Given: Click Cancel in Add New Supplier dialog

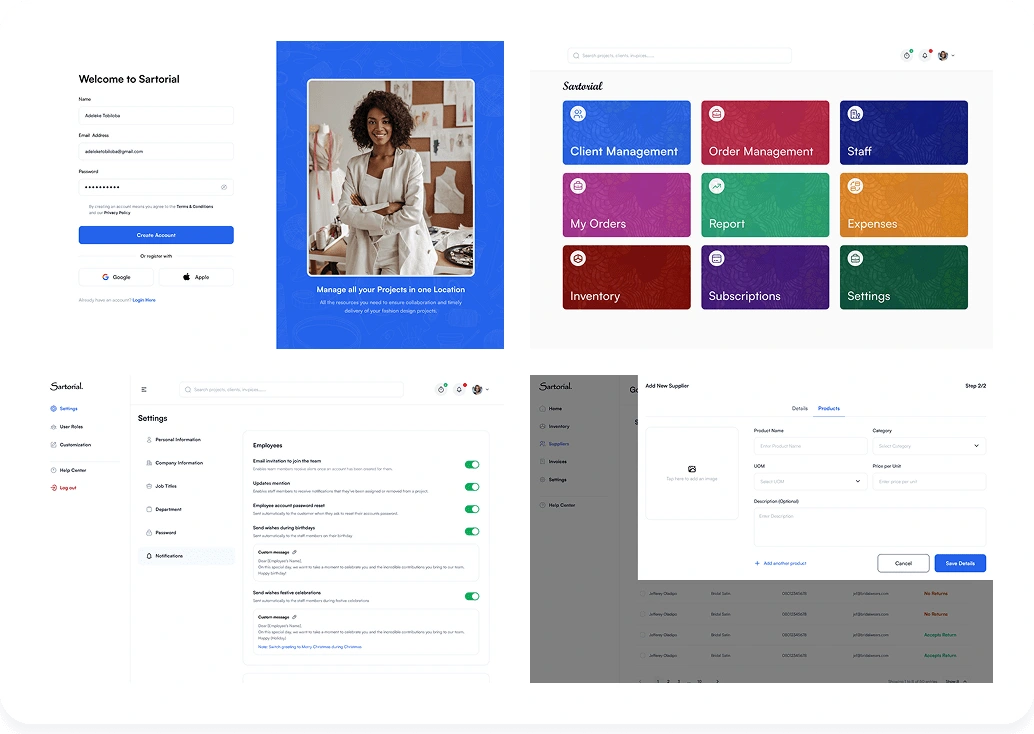Looking at the screenshot, I should (x=903, y=563).
